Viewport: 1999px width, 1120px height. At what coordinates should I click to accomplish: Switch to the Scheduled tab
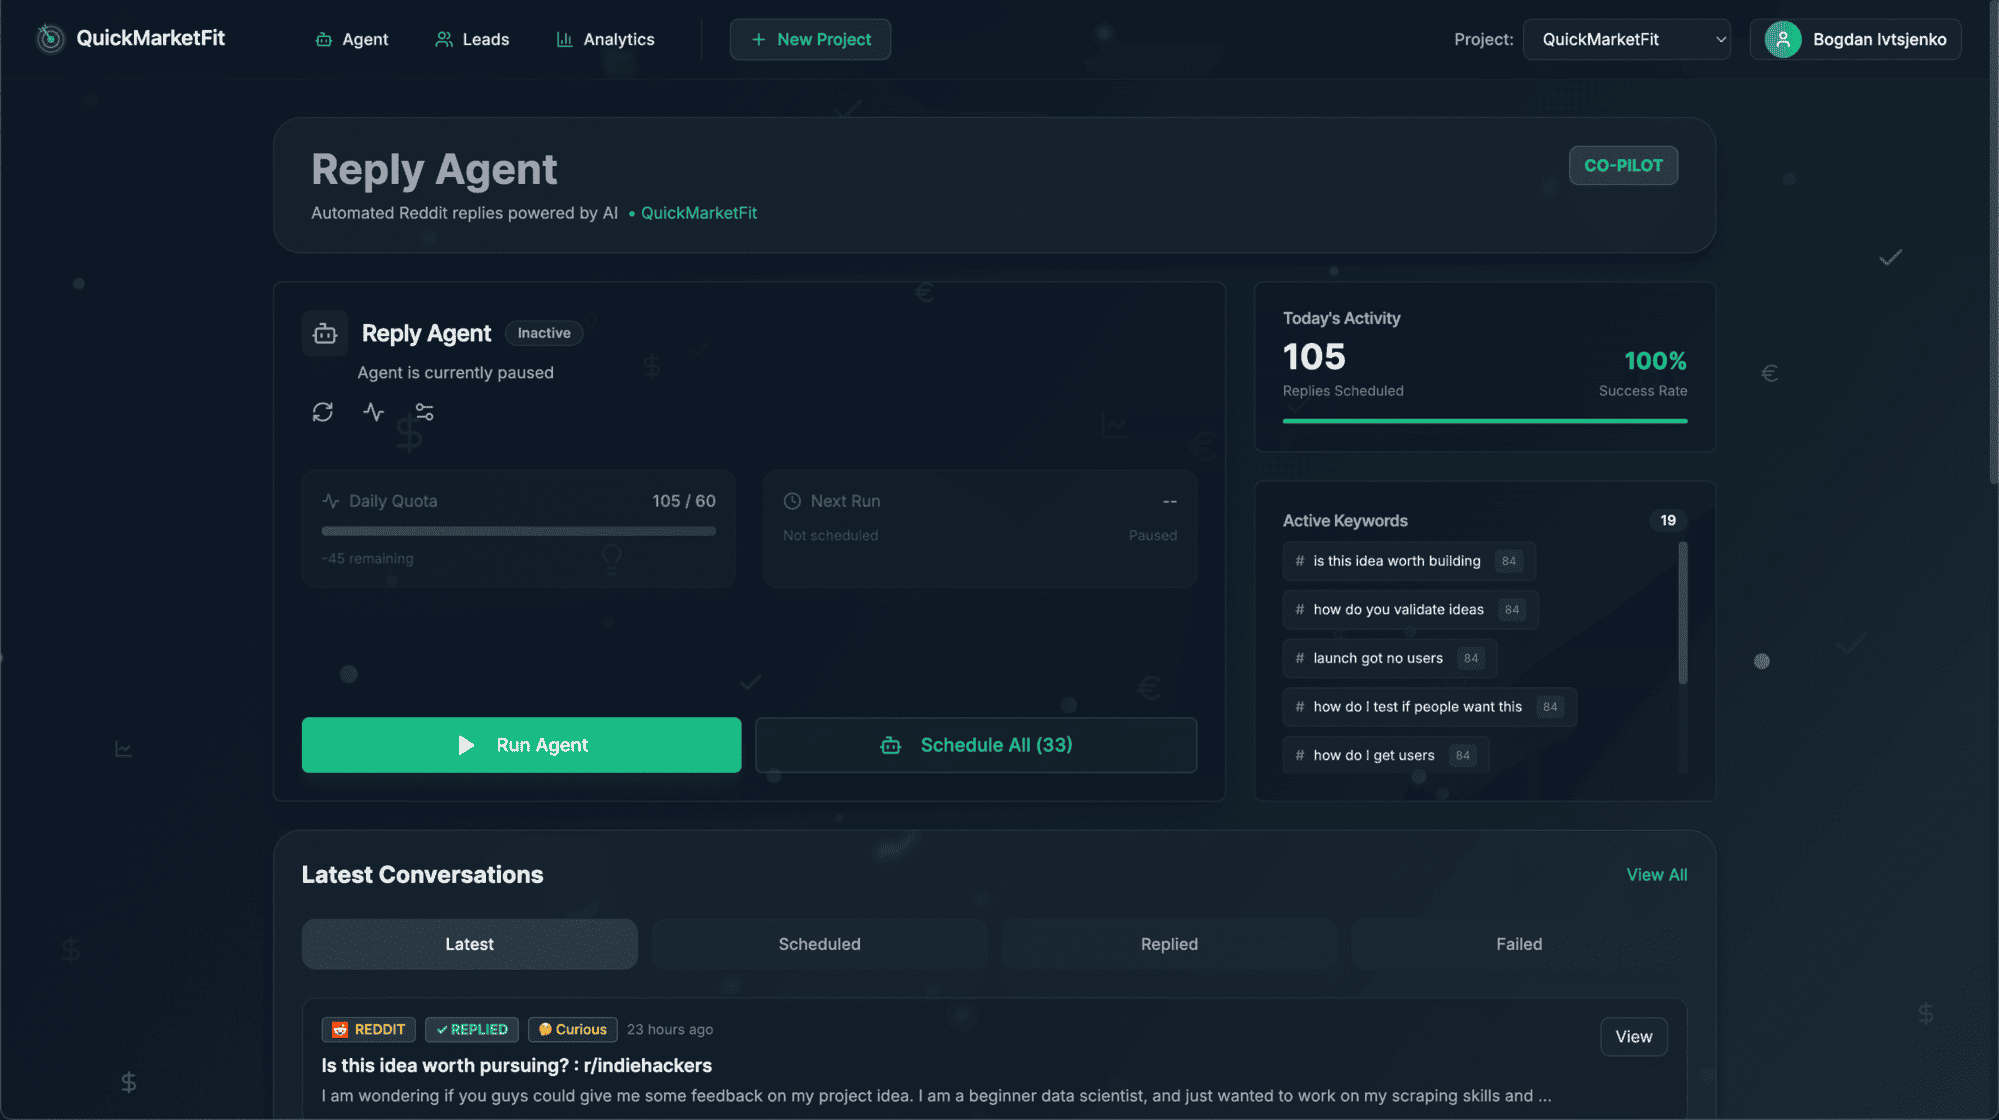pos(818,943)
